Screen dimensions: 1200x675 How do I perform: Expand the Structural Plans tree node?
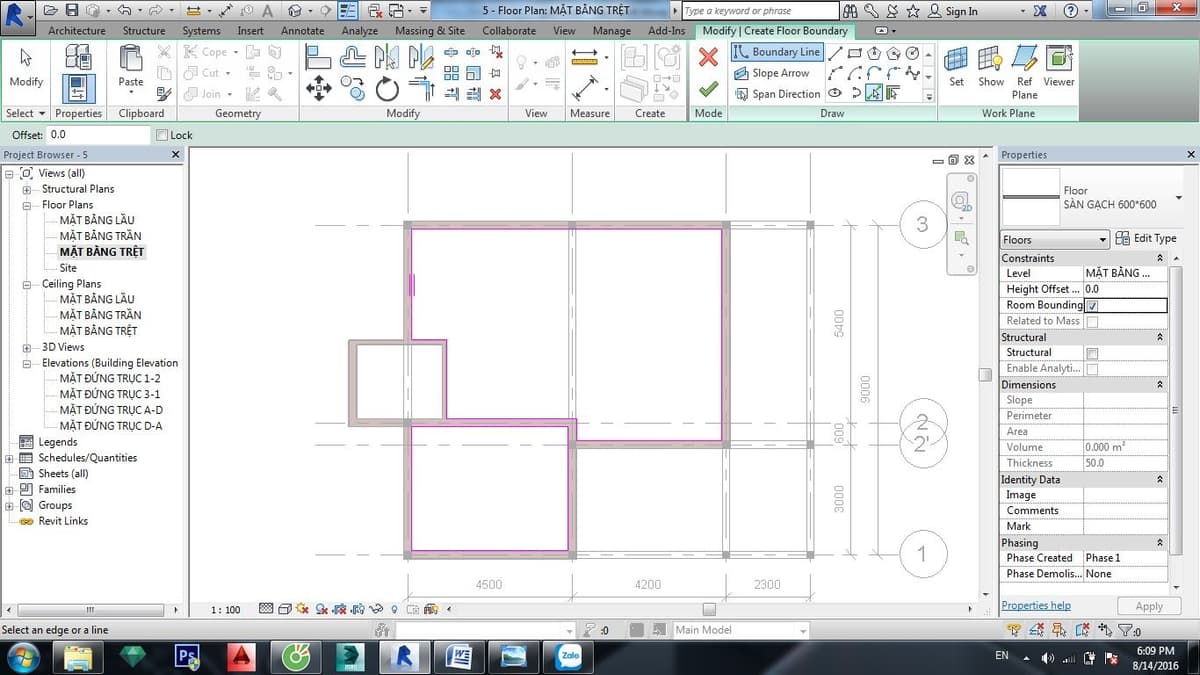pos(26,189)
